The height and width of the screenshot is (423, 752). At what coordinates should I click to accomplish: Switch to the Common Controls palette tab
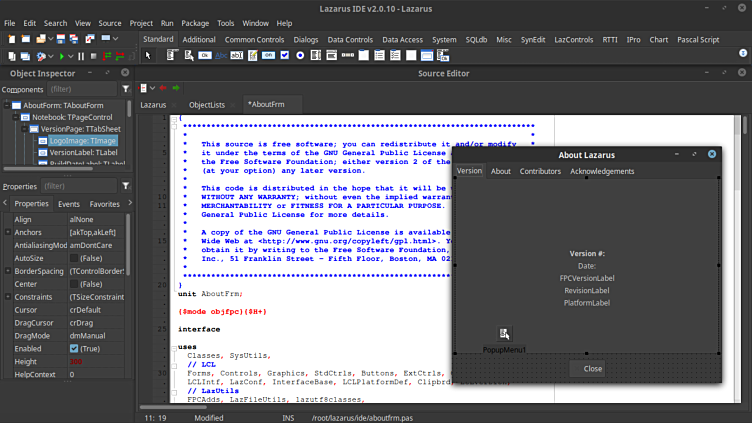[254, 39]
